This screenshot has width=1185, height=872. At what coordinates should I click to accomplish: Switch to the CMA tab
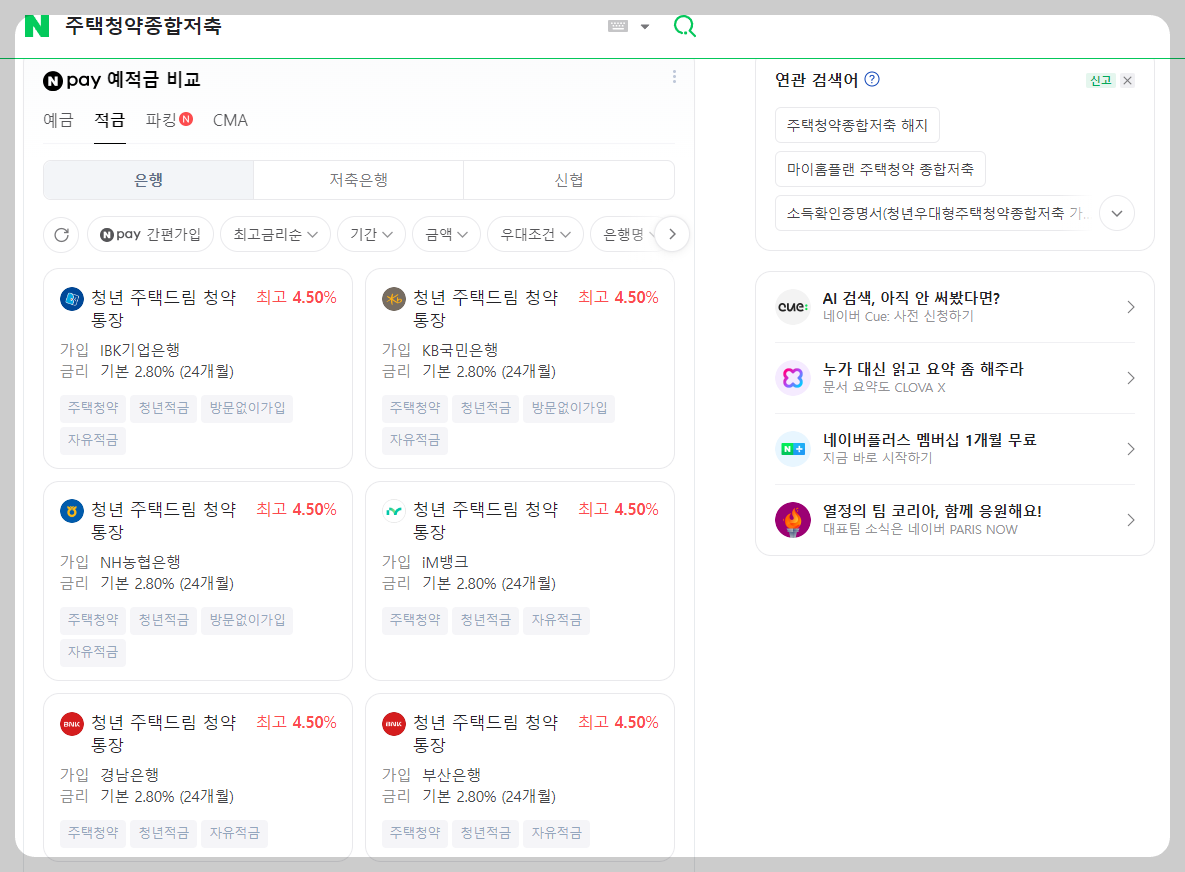[x=231, y=120]
